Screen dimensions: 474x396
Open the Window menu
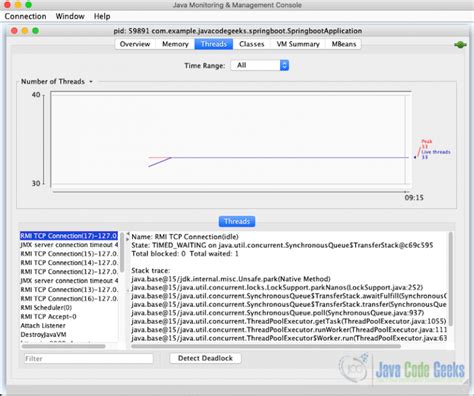pyautogui.click(x=70, y=16)
